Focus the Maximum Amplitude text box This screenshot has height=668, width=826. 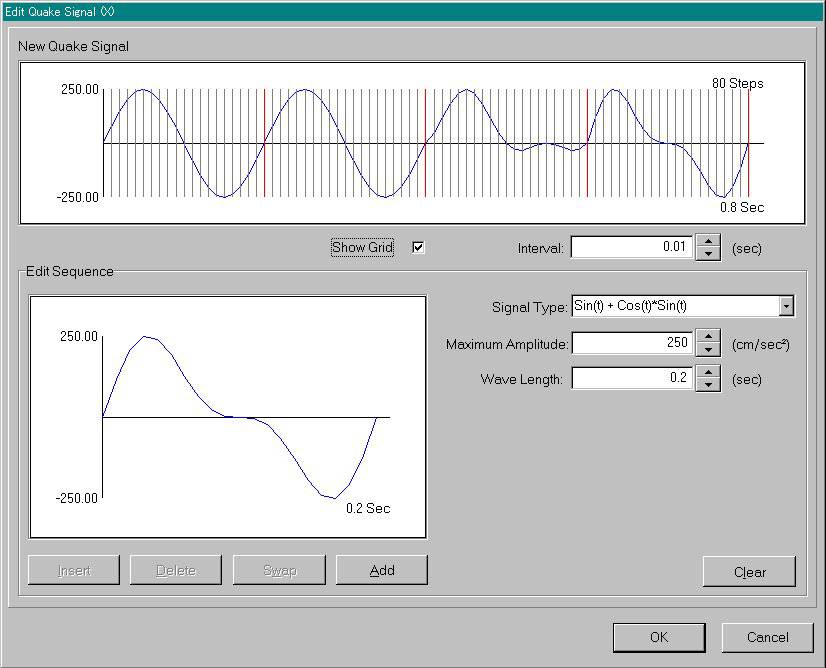(x=632, y=344)
